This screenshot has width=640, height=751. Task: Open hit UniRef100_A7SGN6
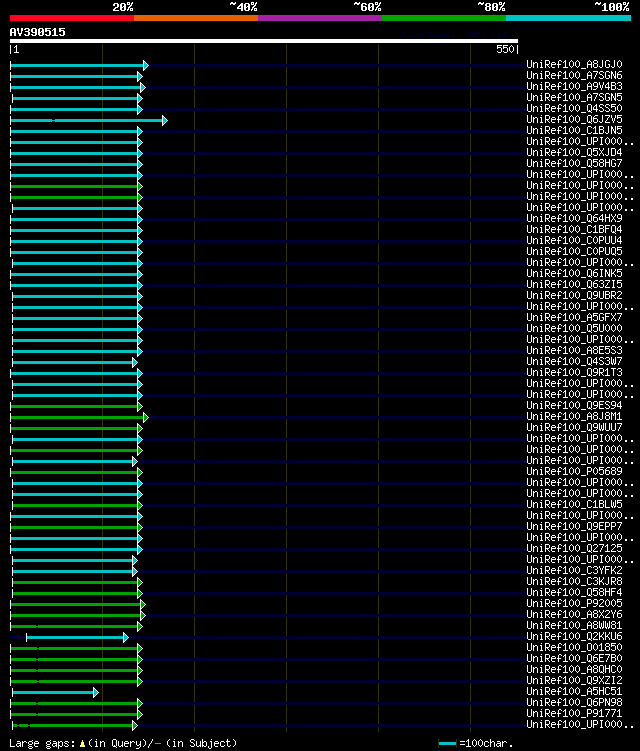[574, 75]
